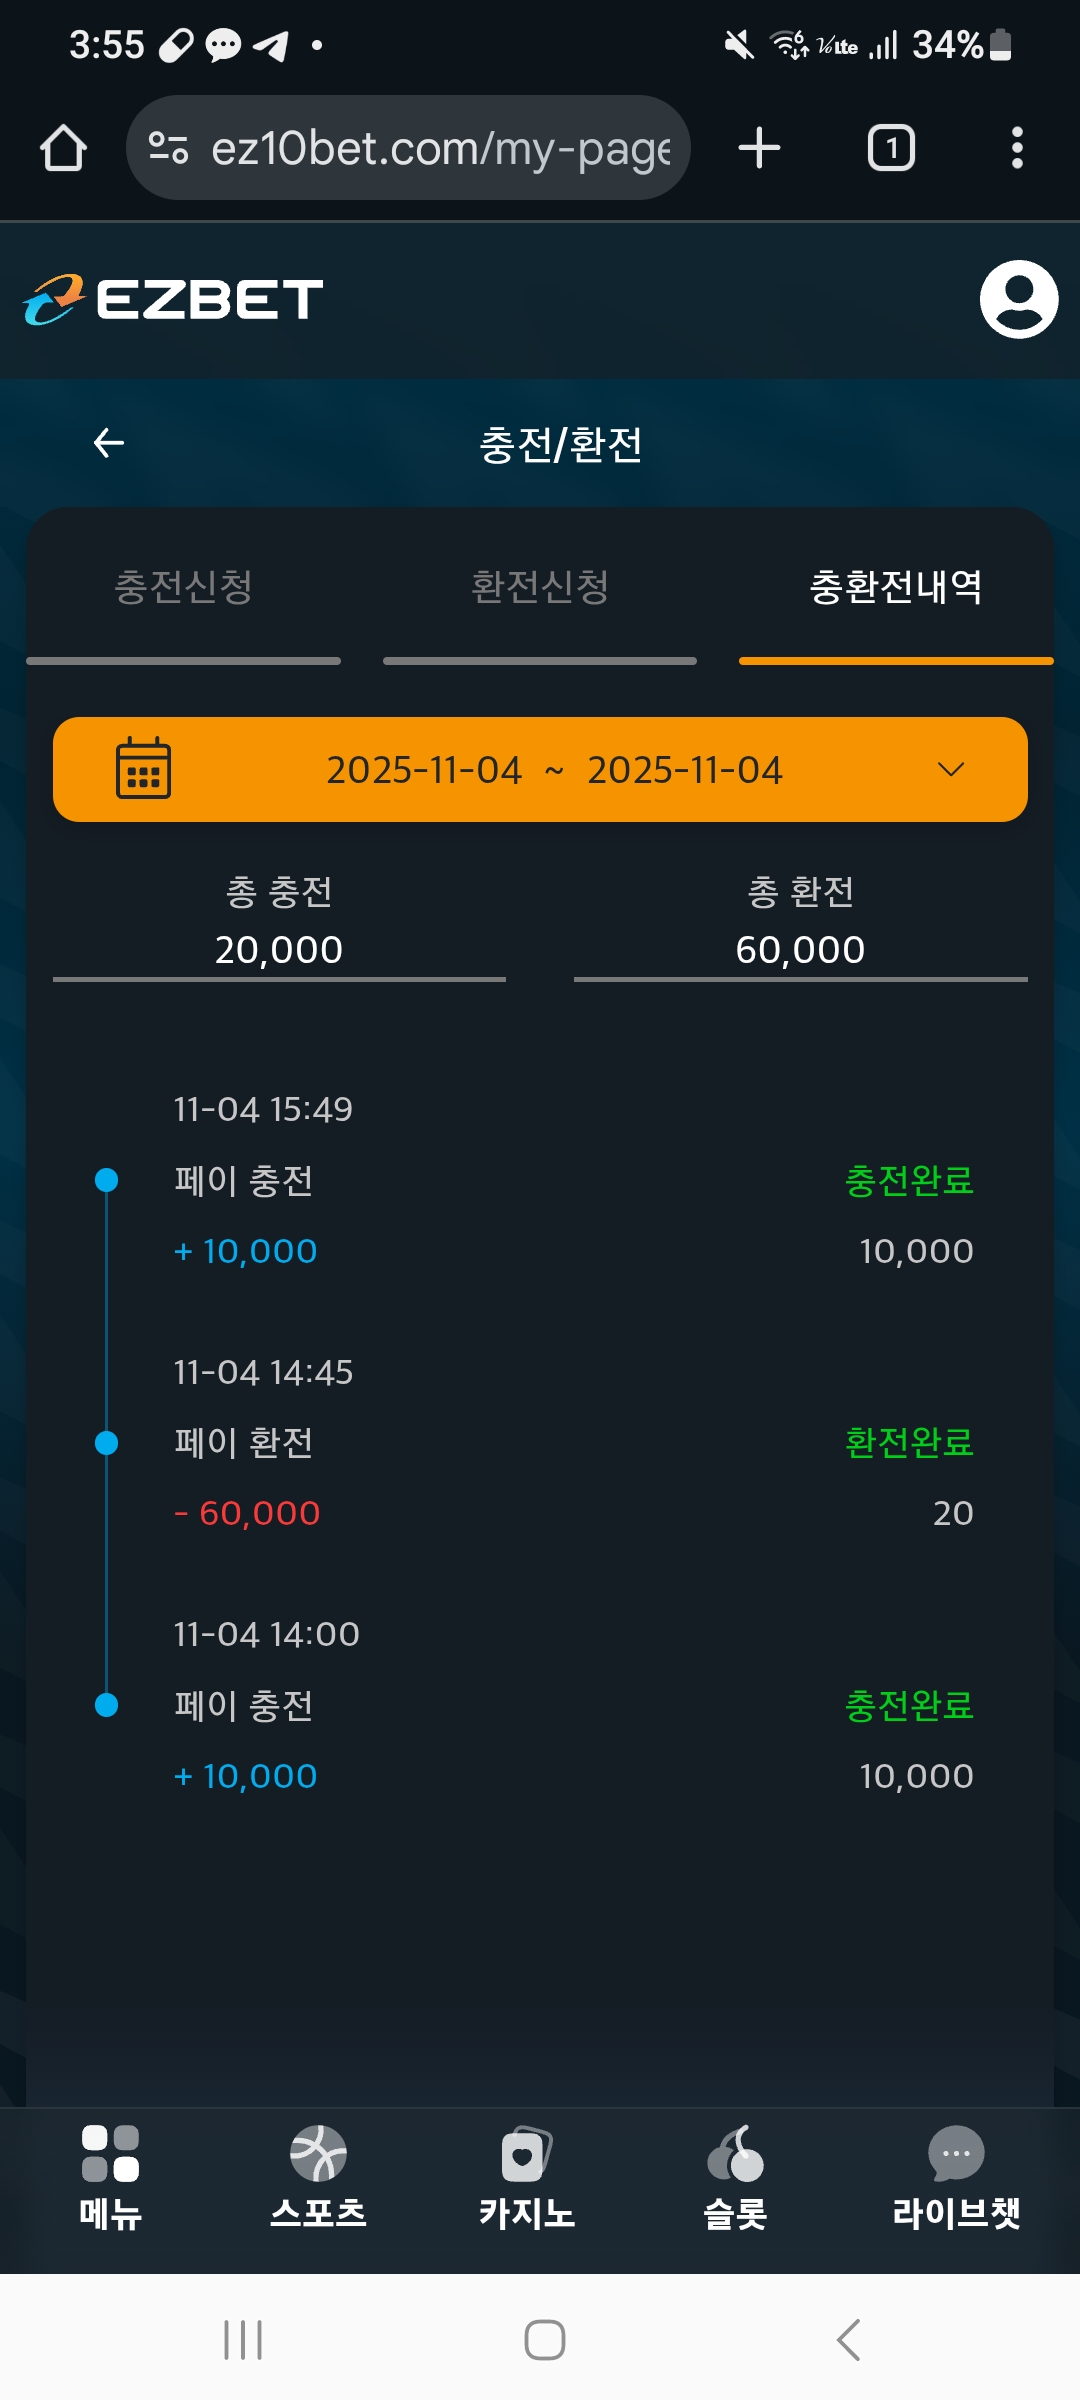Viewport: 1080px width, 2400px height.
Task: Tap the browser home icon
Action: 63,148
